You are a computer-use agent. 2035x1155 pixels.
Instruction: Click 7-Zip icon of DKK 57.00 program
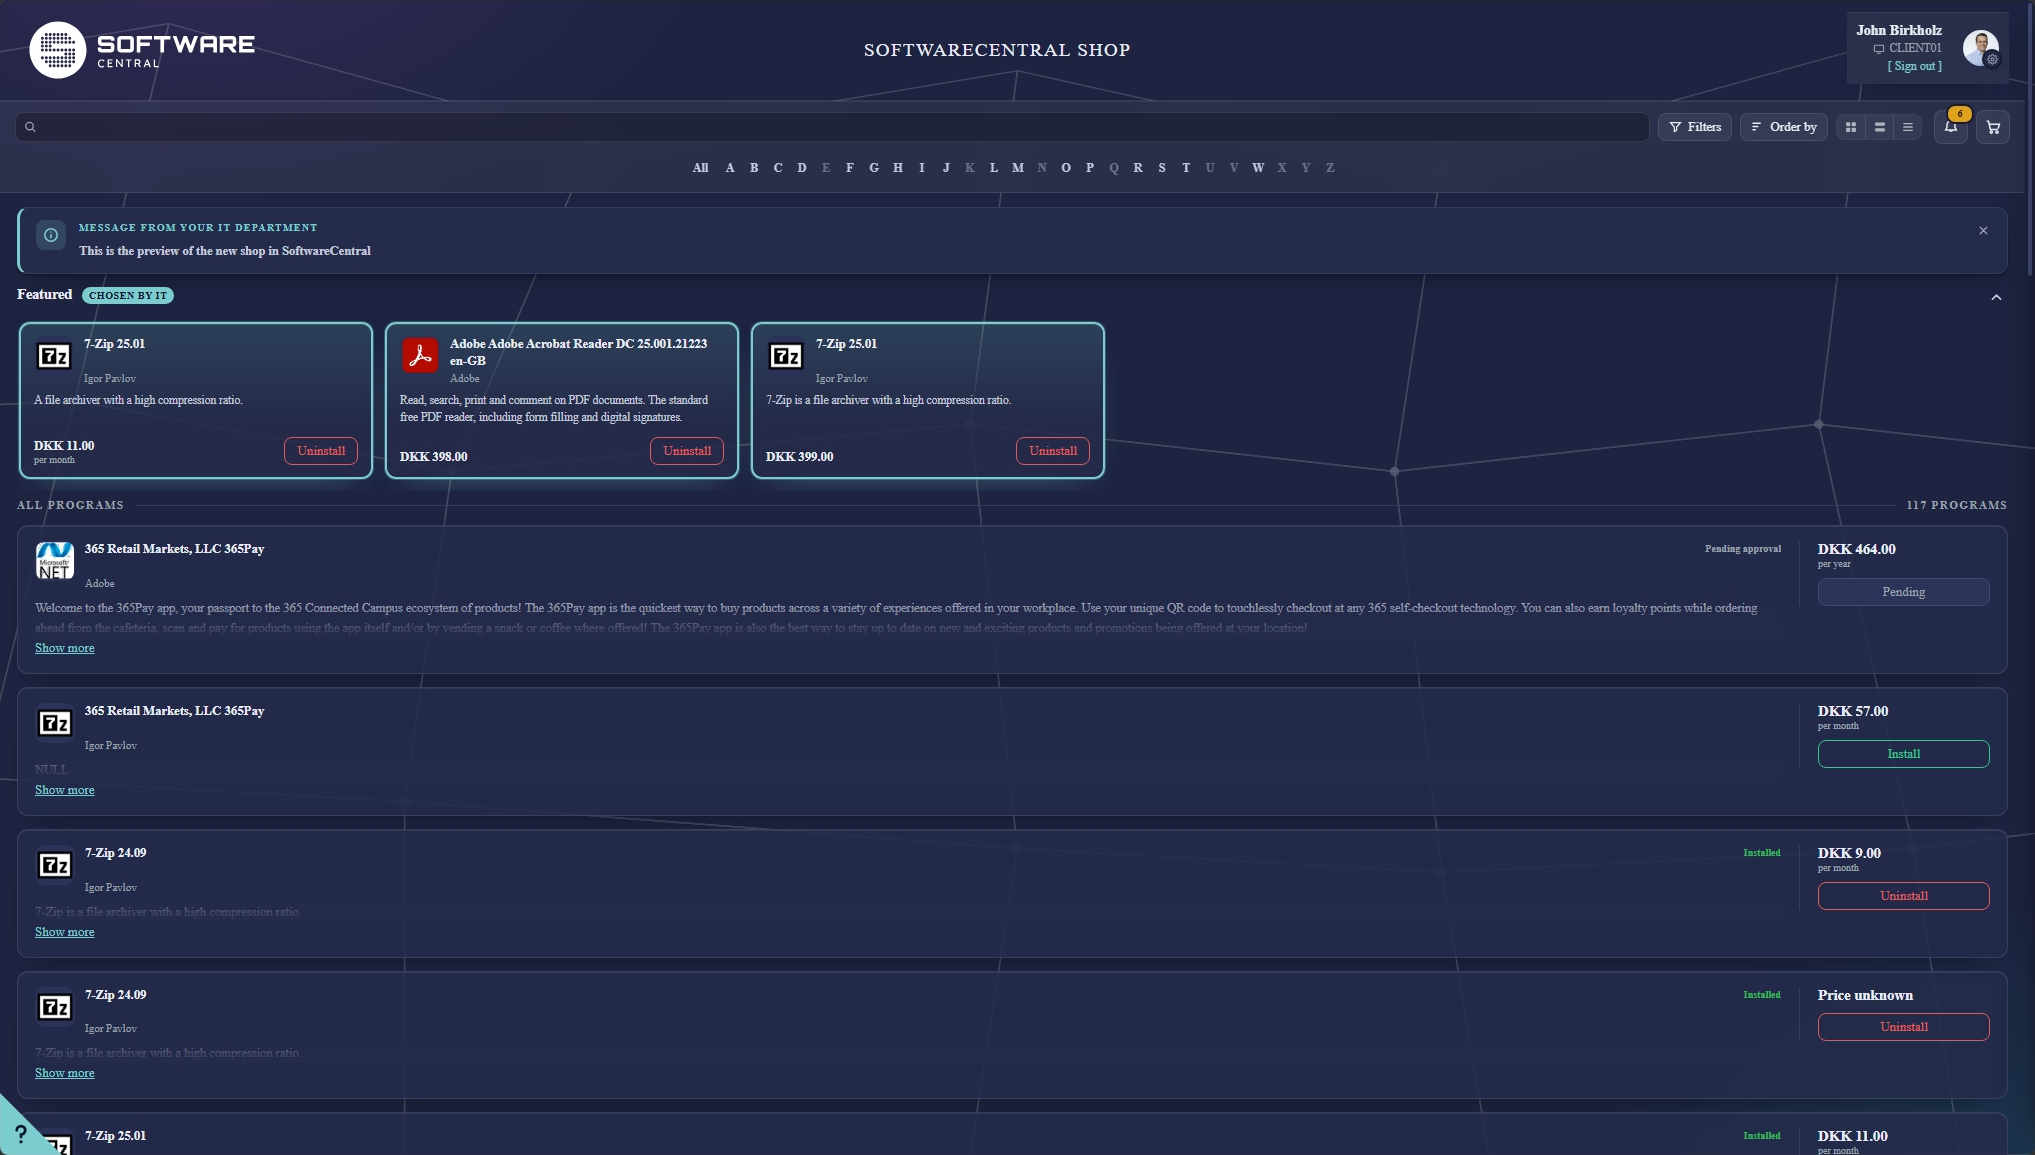(x=55, y=723)
